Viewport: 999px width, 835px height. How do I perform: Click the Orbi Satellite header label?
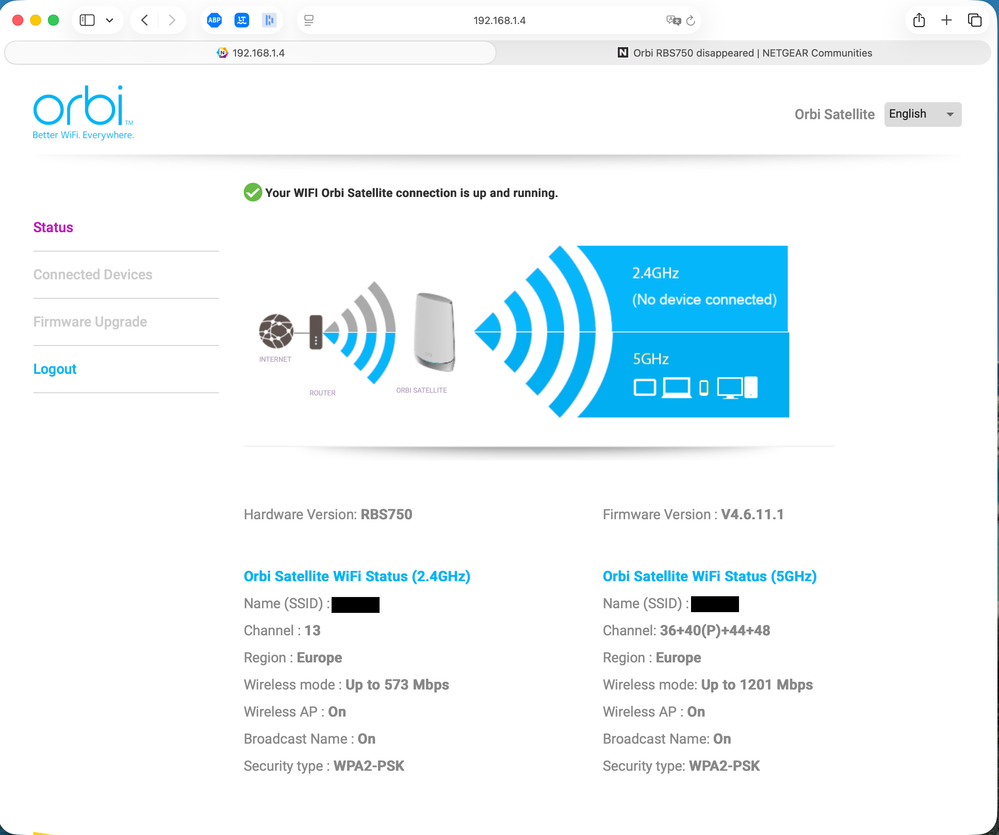pos(835,115)
